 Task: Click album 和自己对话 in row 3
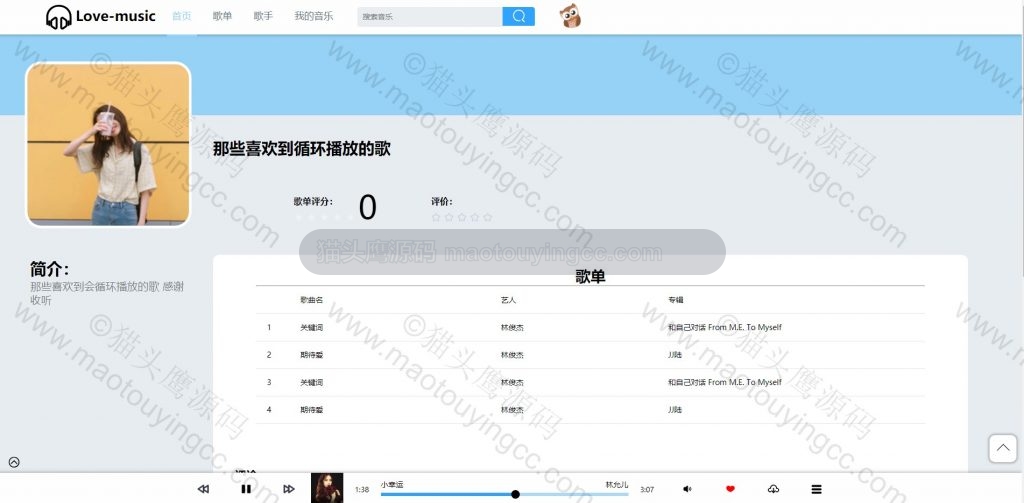coord(724,382)
